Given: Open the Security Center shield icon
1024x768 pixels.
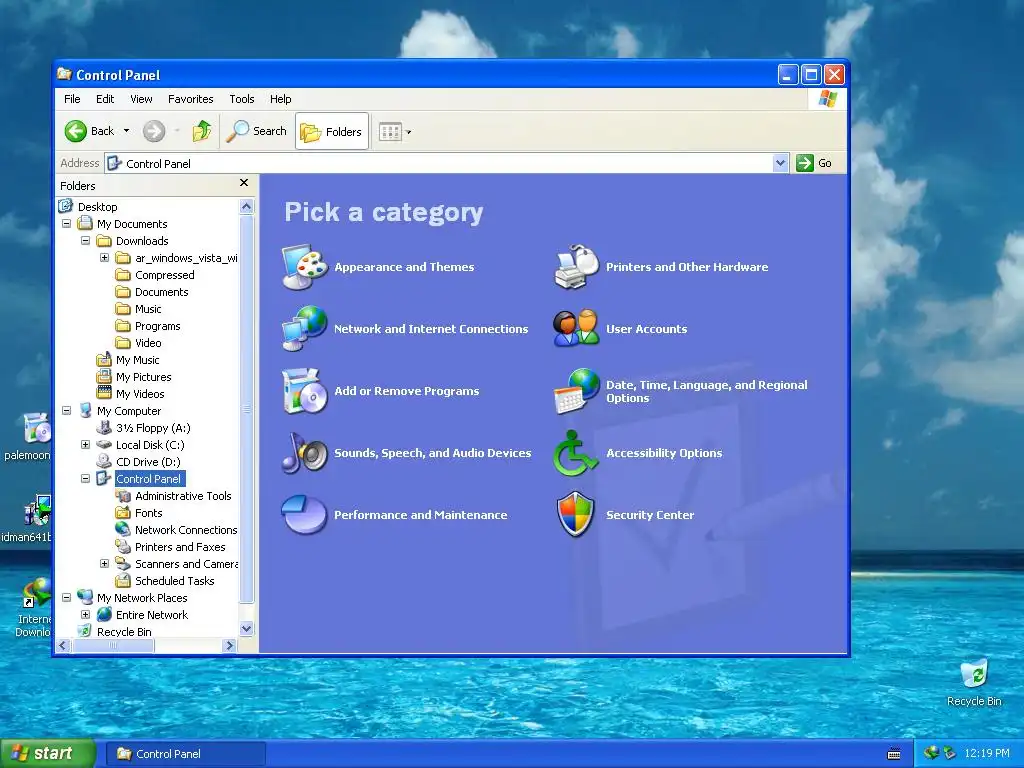Looking at the screenshot, I should 576,515.
